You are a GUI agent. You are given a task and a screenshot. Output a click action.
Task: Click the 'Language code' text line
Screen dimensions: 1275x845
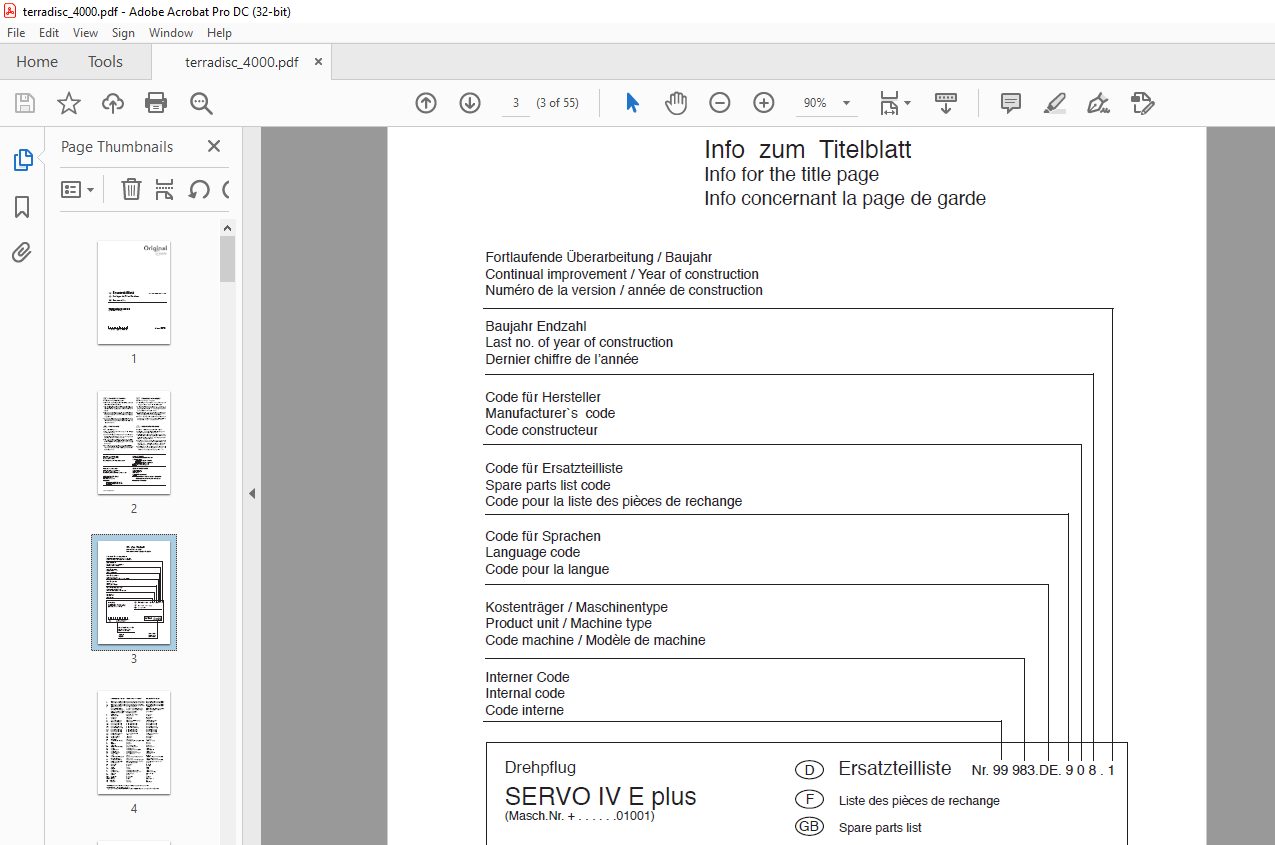[533, 552]
